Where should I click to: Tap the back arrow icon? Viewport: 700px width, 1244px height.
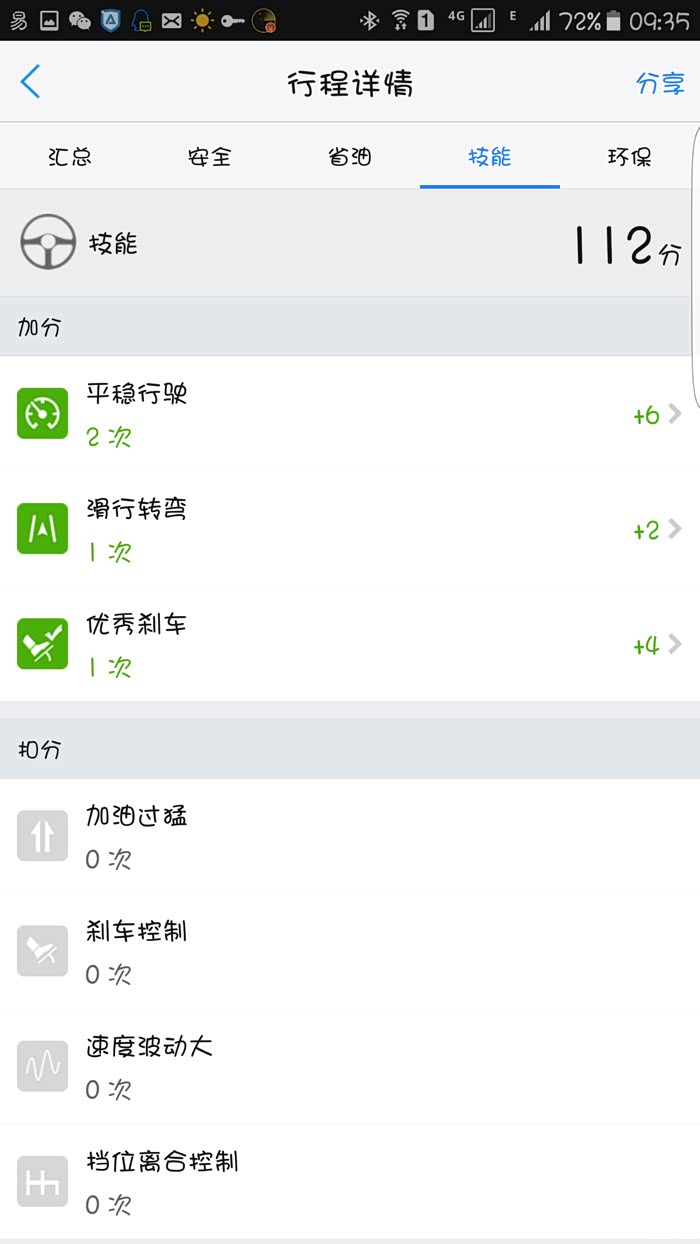pos(30,81)
